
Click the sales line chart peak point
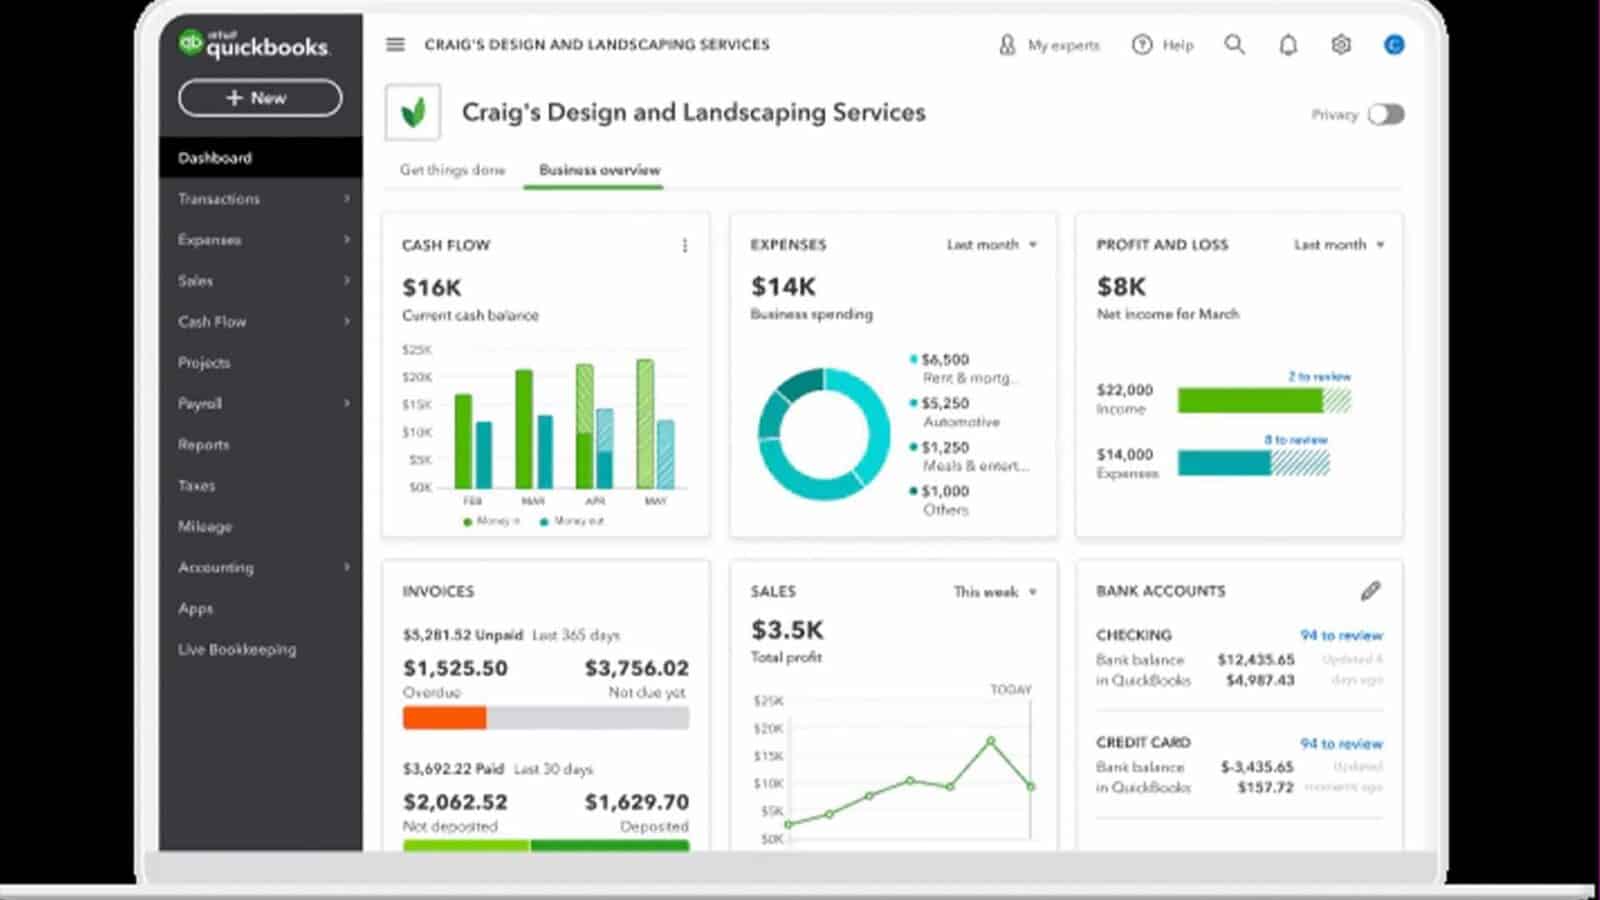tap(990, 741)
